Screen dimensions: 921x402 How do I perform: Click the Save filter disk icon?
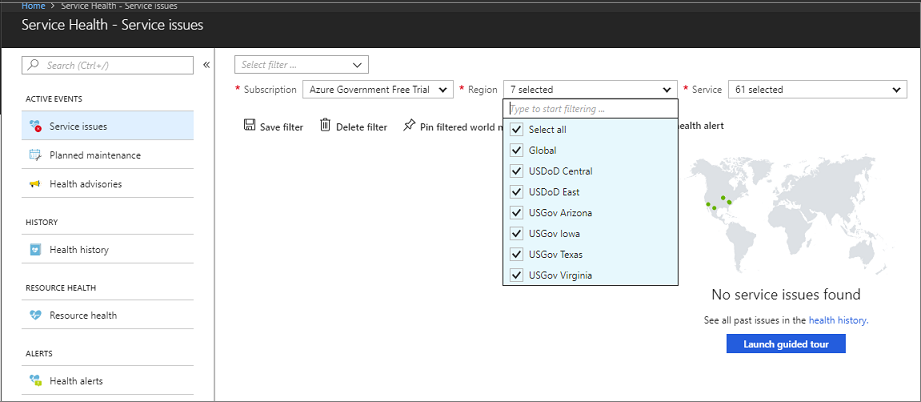click(x=249, y=126)
